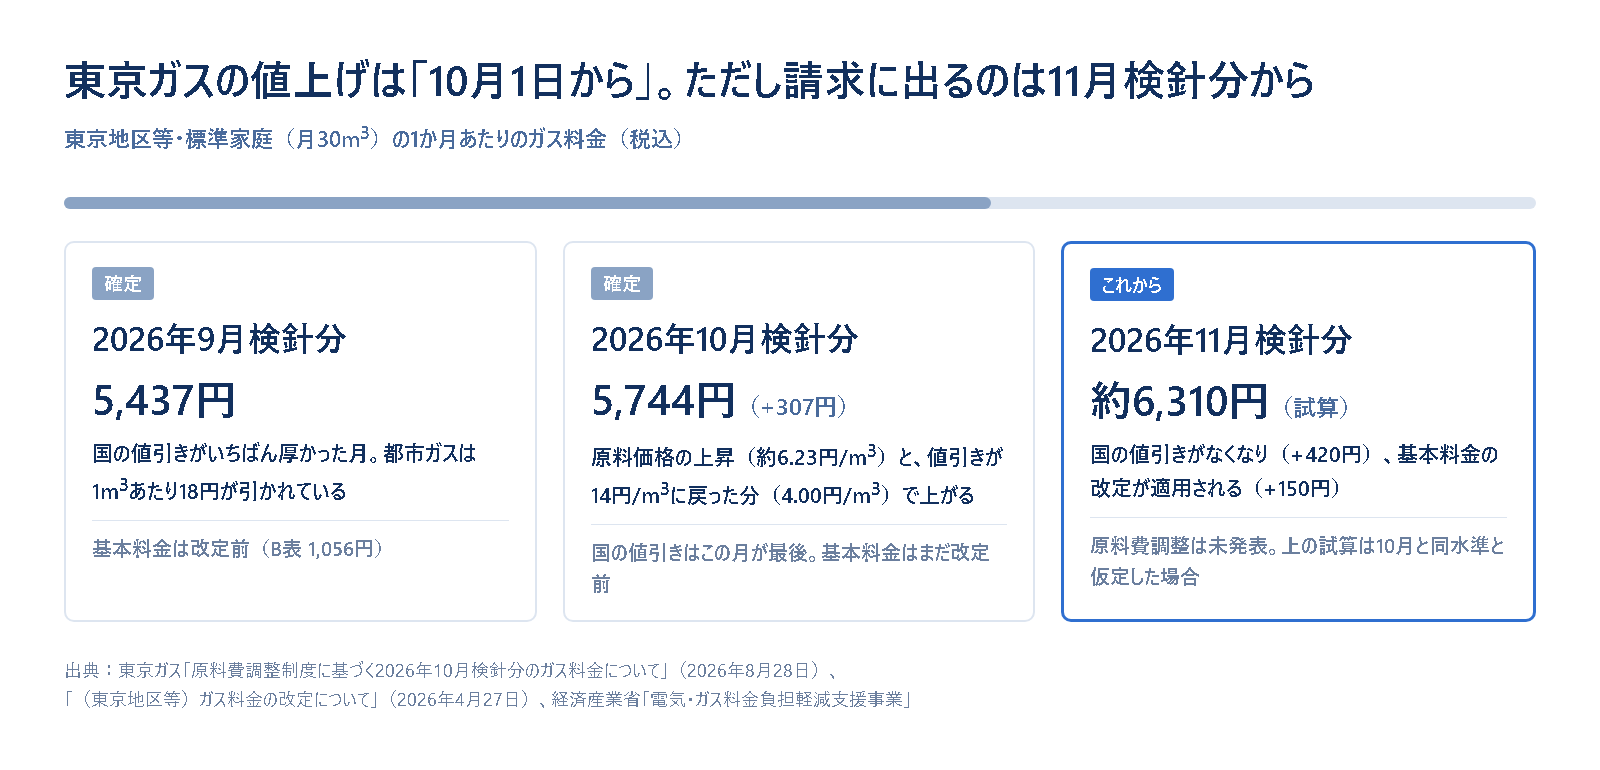
Task: Click the ガス料金の改定について source line
Action: pyautogui.click(x=489, y=699)
